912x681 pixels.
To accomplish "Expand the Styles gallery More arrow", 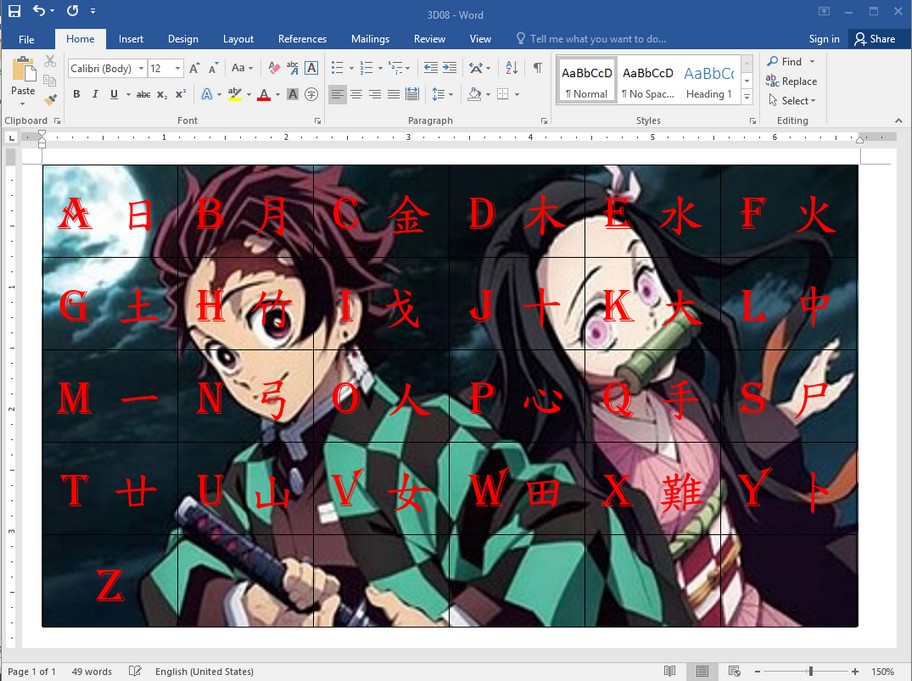I will pyautogui.click(x=747, y=97).
